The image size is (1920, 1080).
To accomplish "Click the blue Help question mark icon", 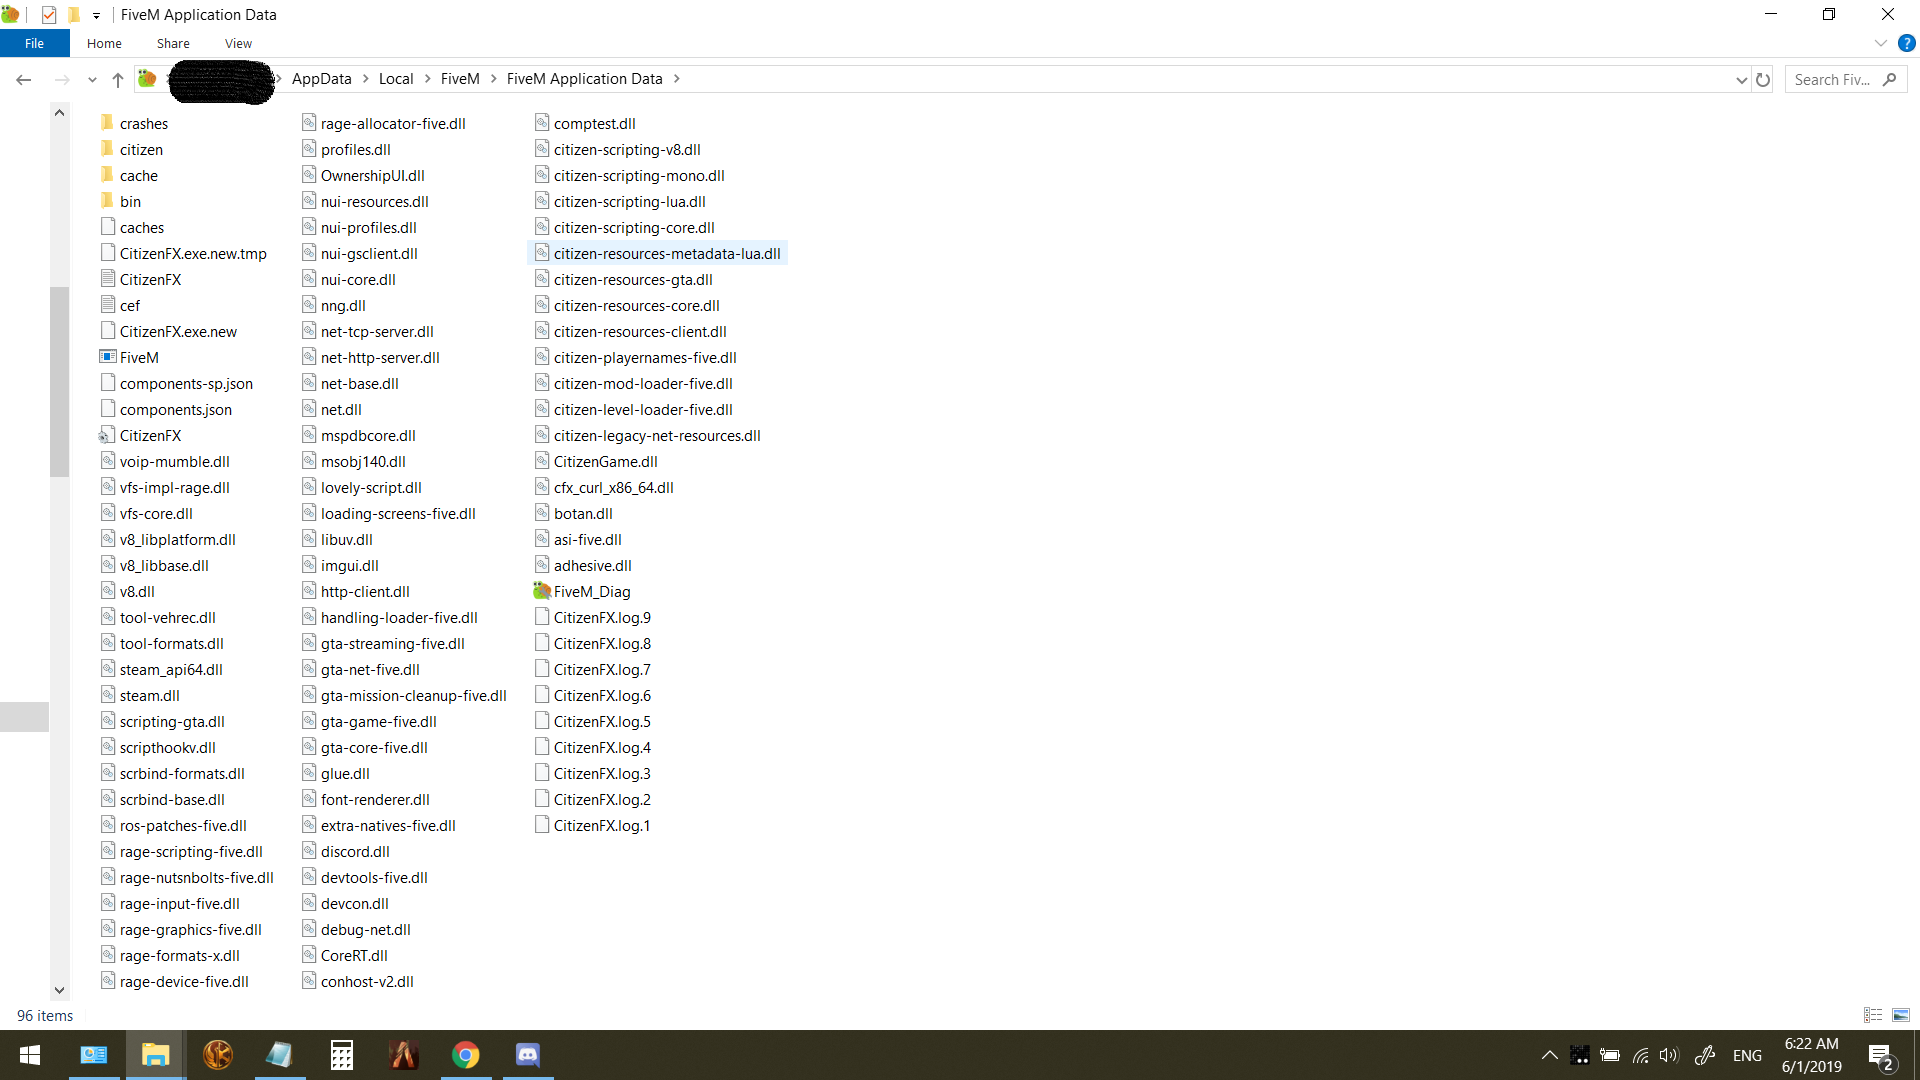I will pyautogui.click(x=1906, y=43).
